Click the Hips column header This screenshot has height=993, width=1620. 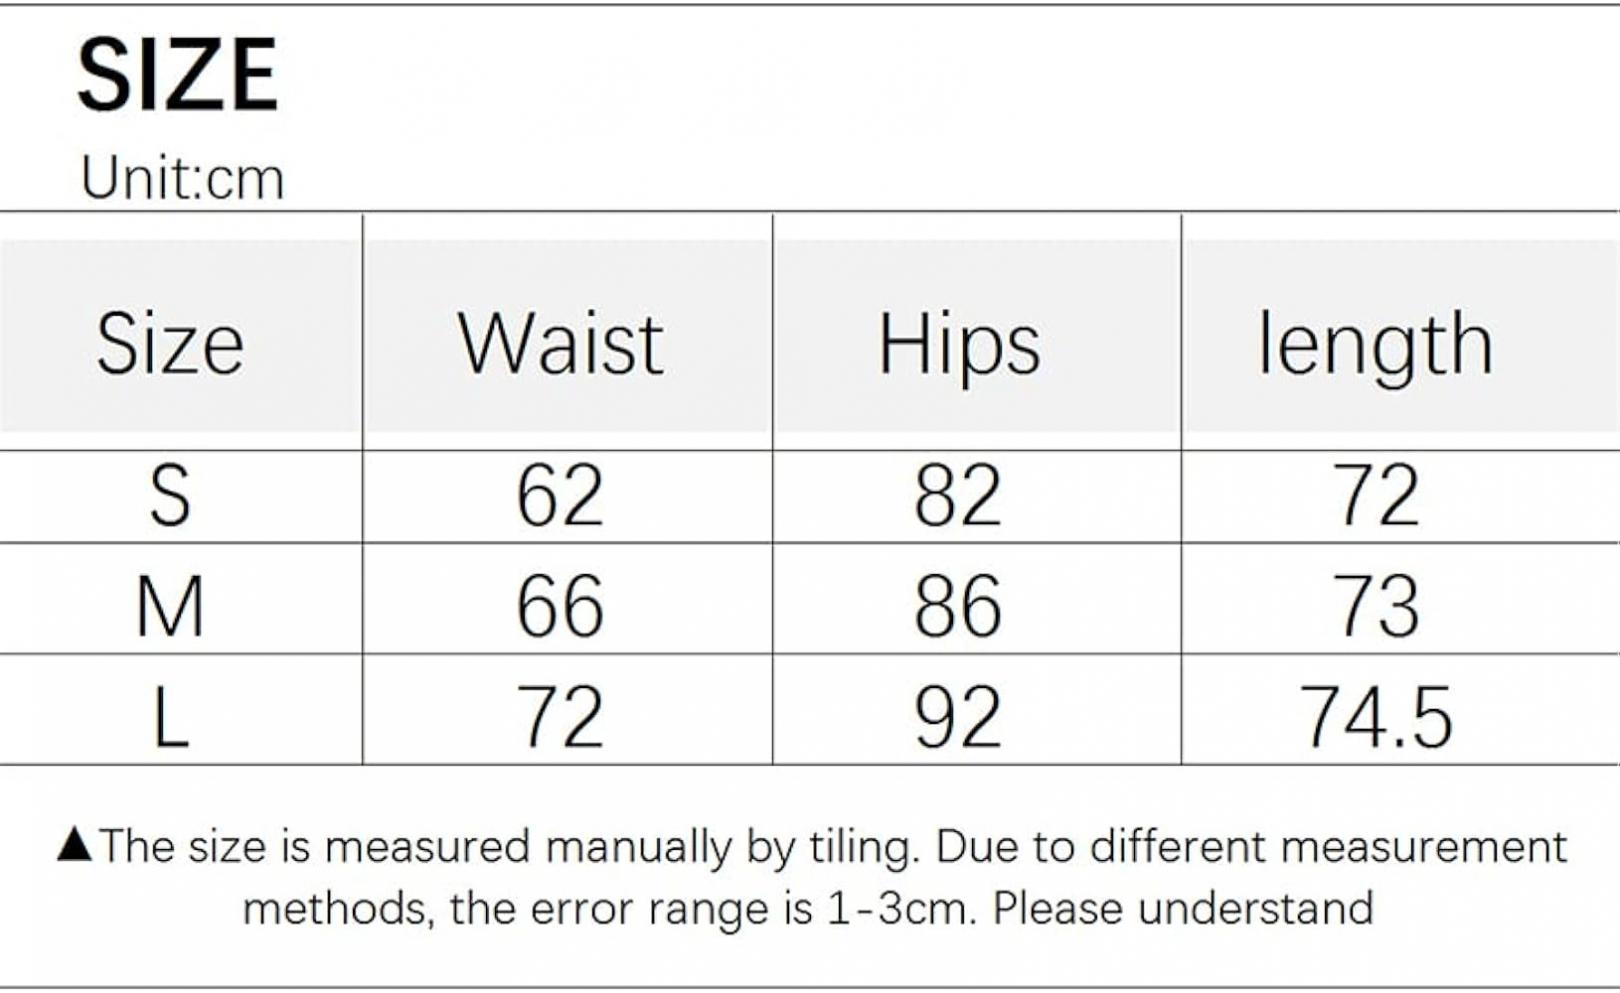tap(959, 346)
